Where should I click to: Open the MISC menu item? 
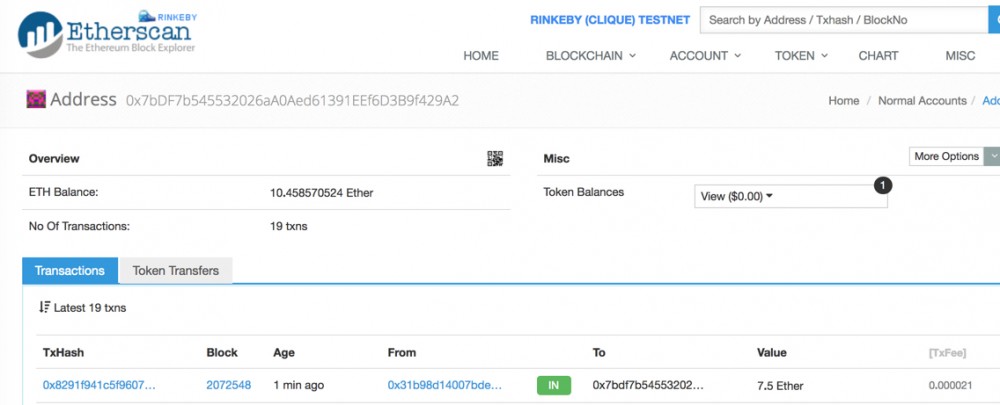click(960, 55)
